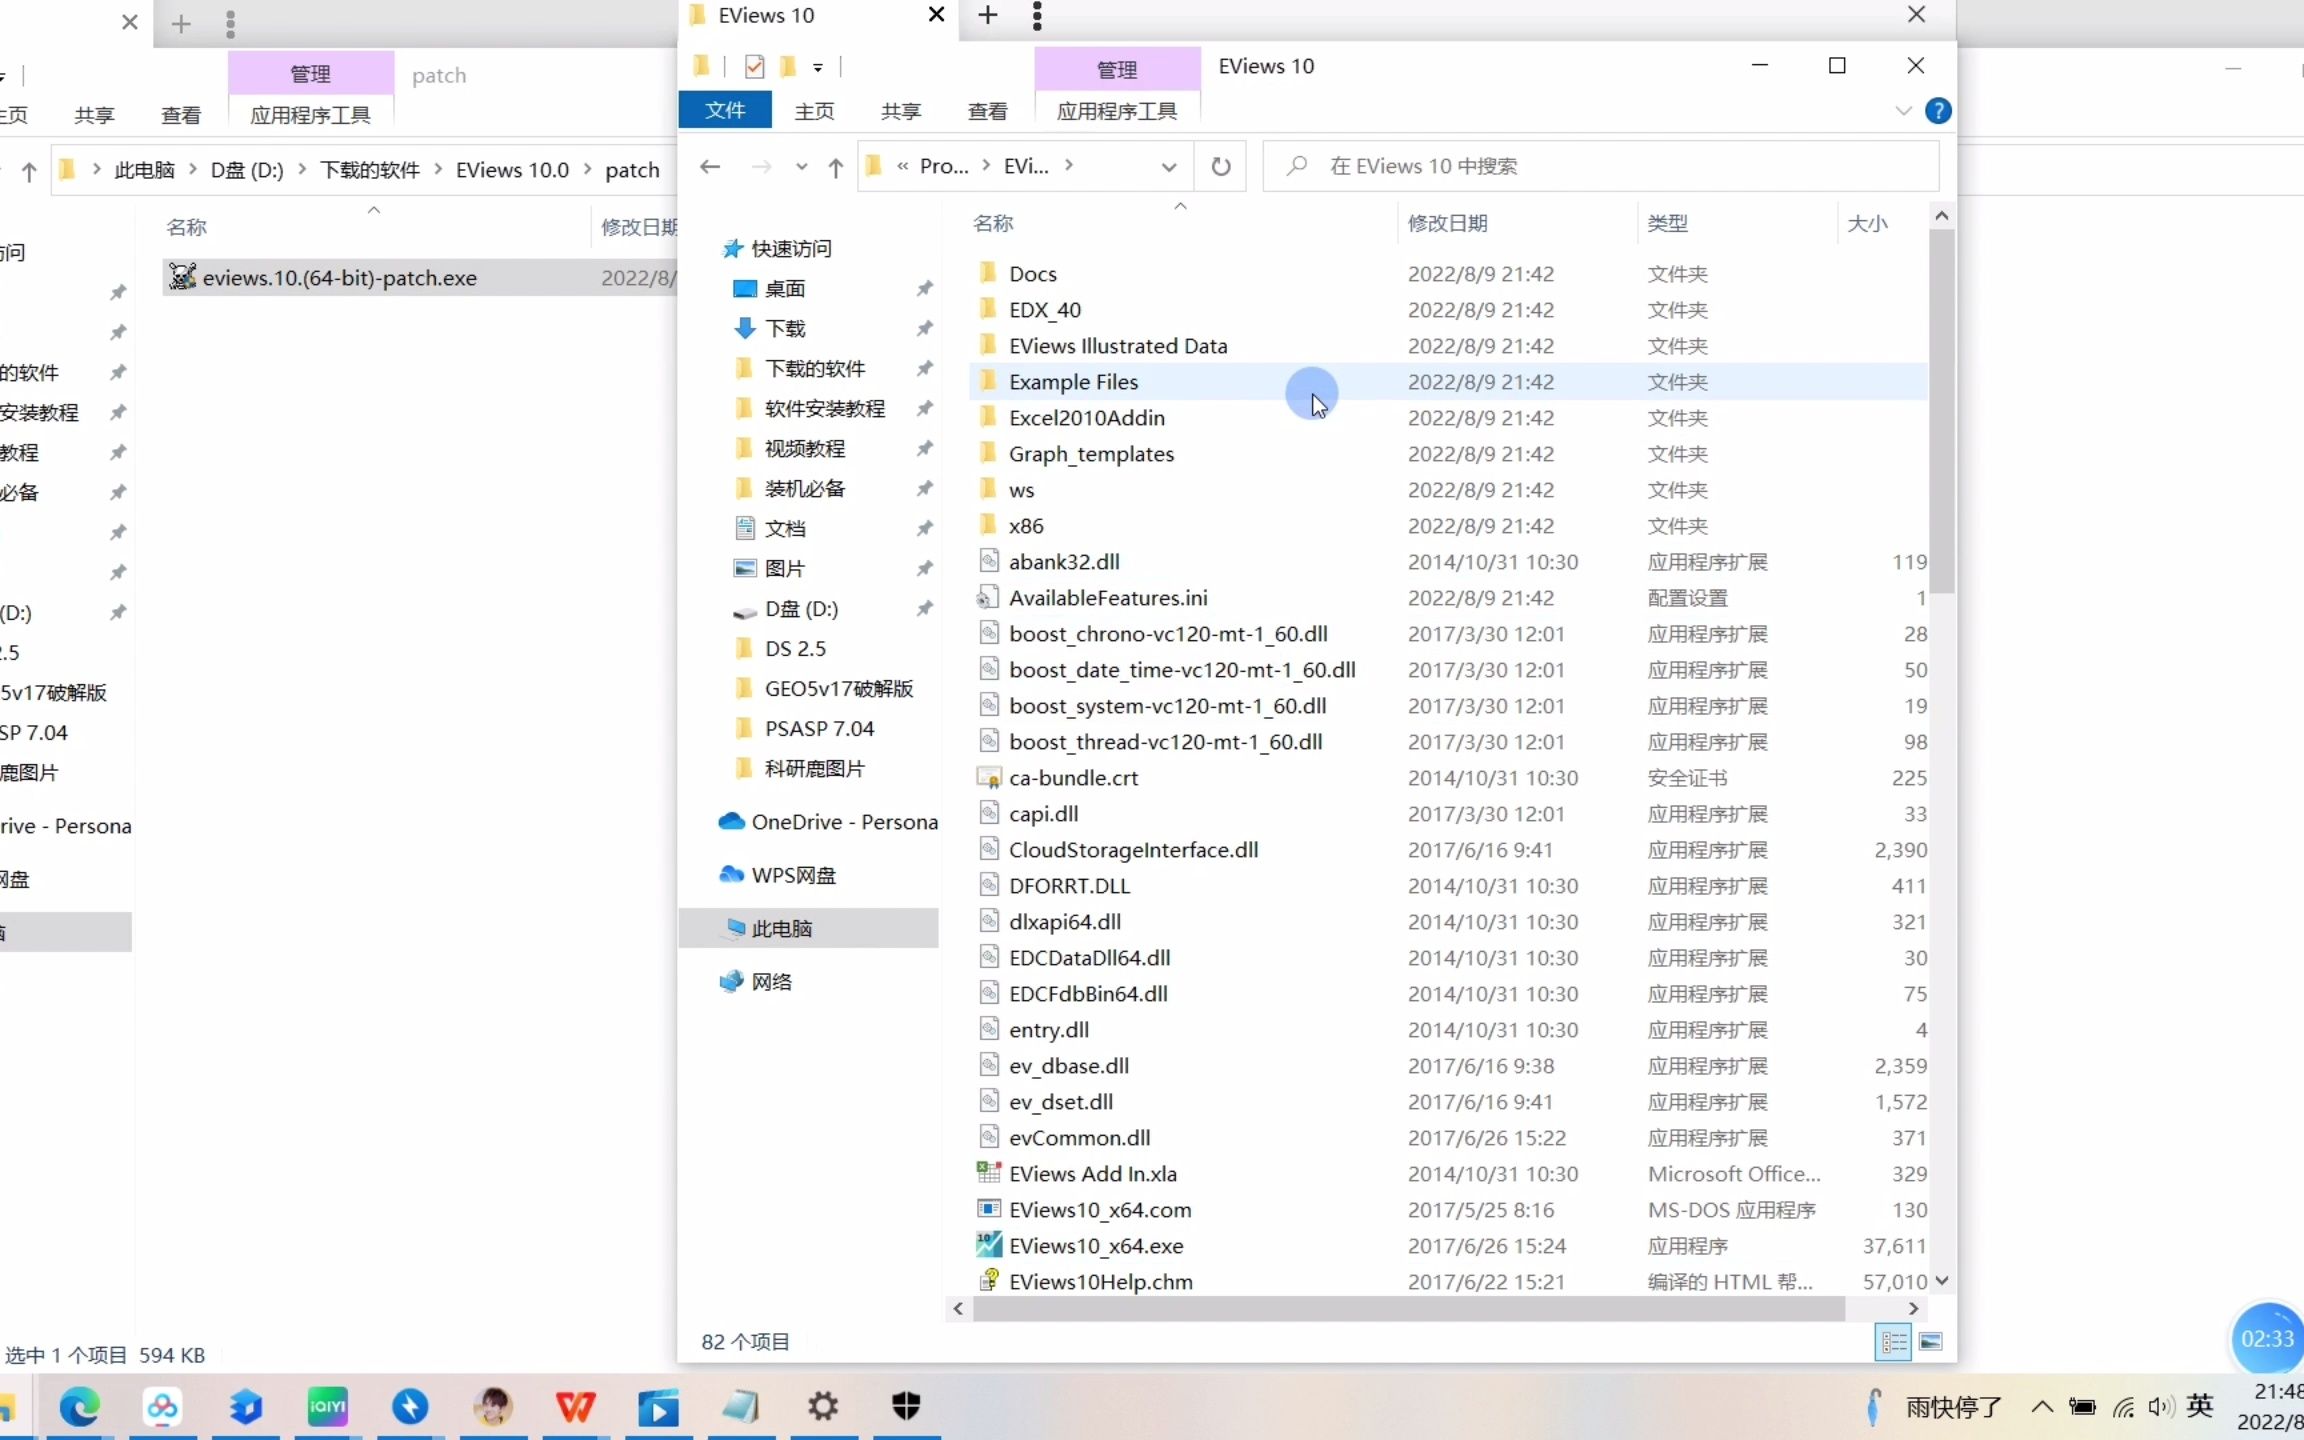The width and height of the screenshot is (2304, 1440).
Task: Open recent locations dropdown arrow
Action: [802, 167]
